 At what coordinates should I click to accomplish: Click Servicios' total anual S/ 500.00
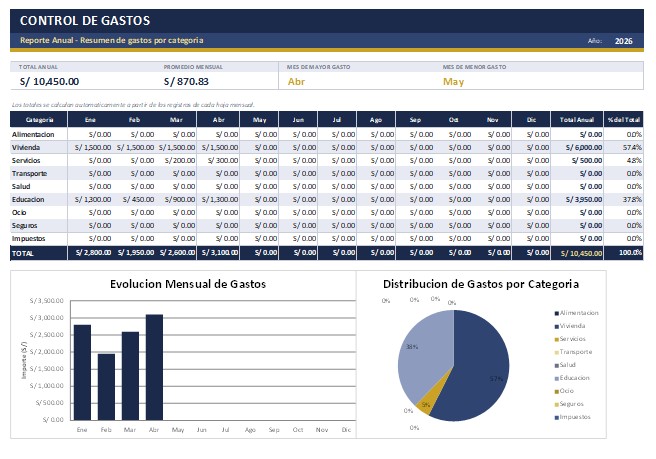[587, 160]
